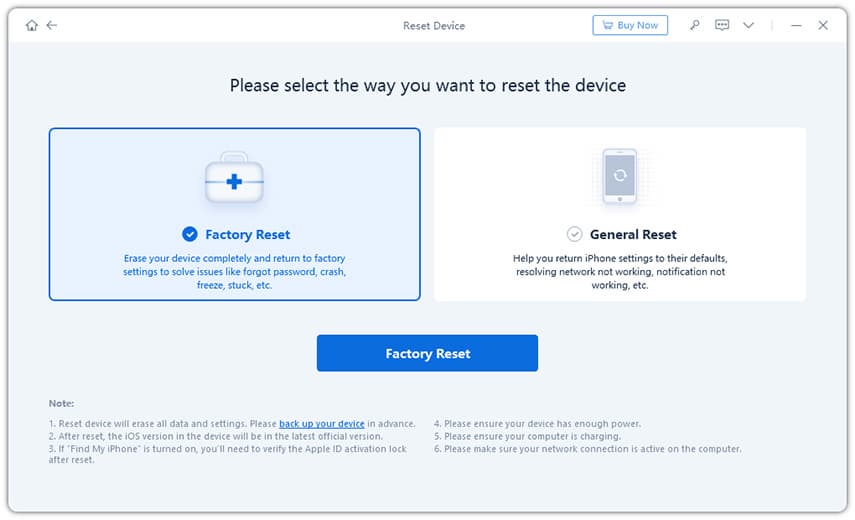Screen dimensions: 855x520
Task: Minimize the Reset Device window
Action: pyautogui.click(x=796, y=25)
